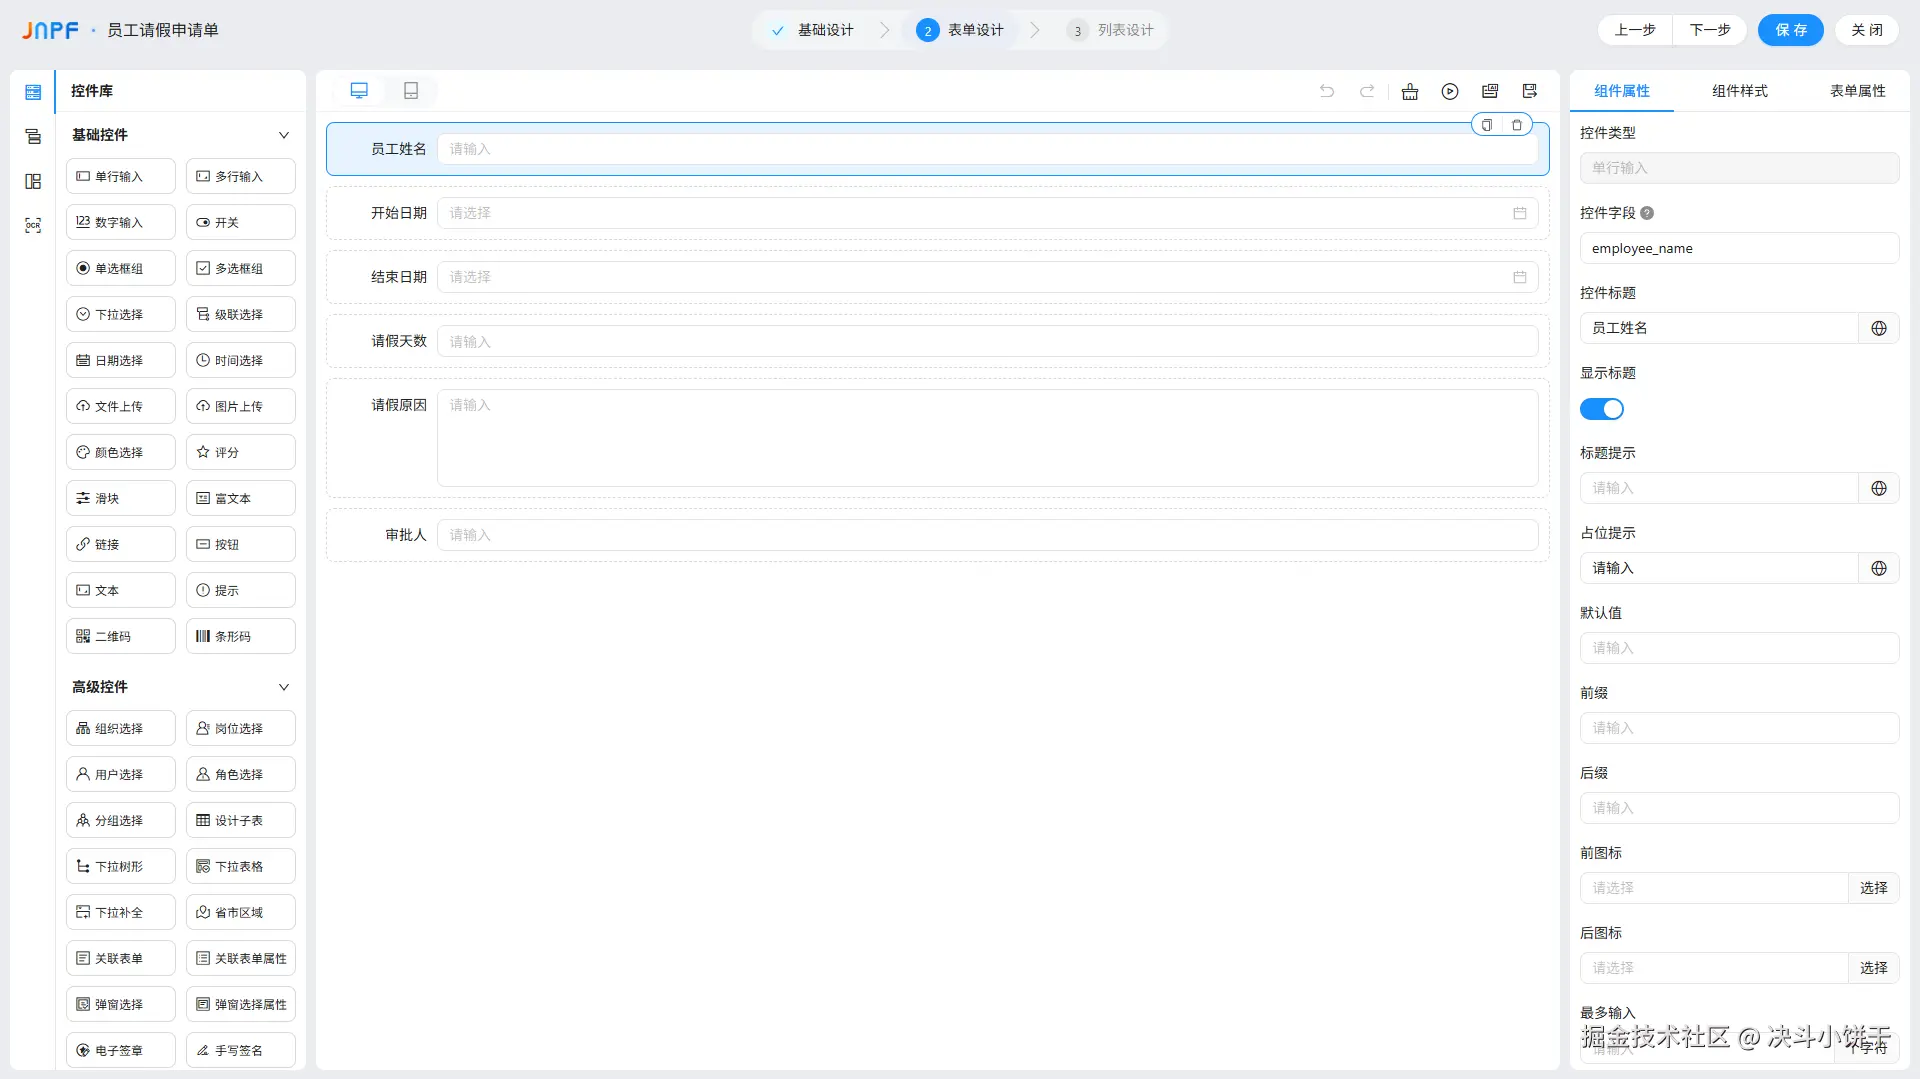Image resolution: width=1920 pixels, height=1079 pixels.
Task: Click the 保存 button
Action: pyautogui.click(x=1791, y=30)
